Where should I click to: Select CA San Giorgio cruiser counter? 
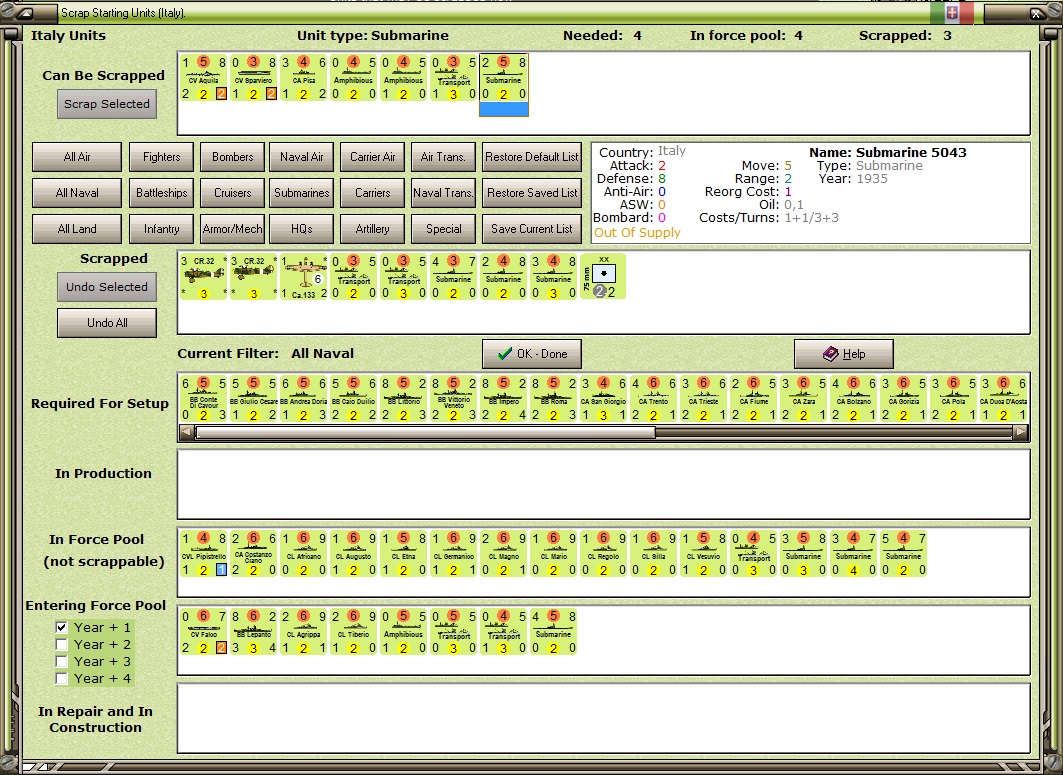pos(603,399)
